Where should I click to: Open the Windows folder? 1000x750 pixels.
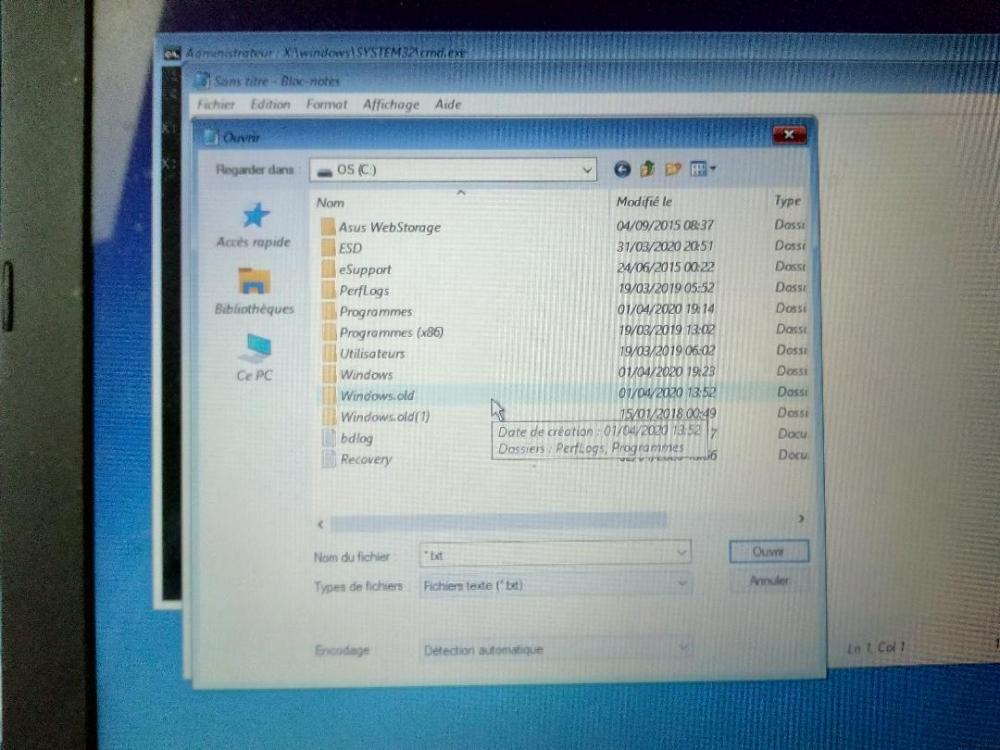(367, 374)
